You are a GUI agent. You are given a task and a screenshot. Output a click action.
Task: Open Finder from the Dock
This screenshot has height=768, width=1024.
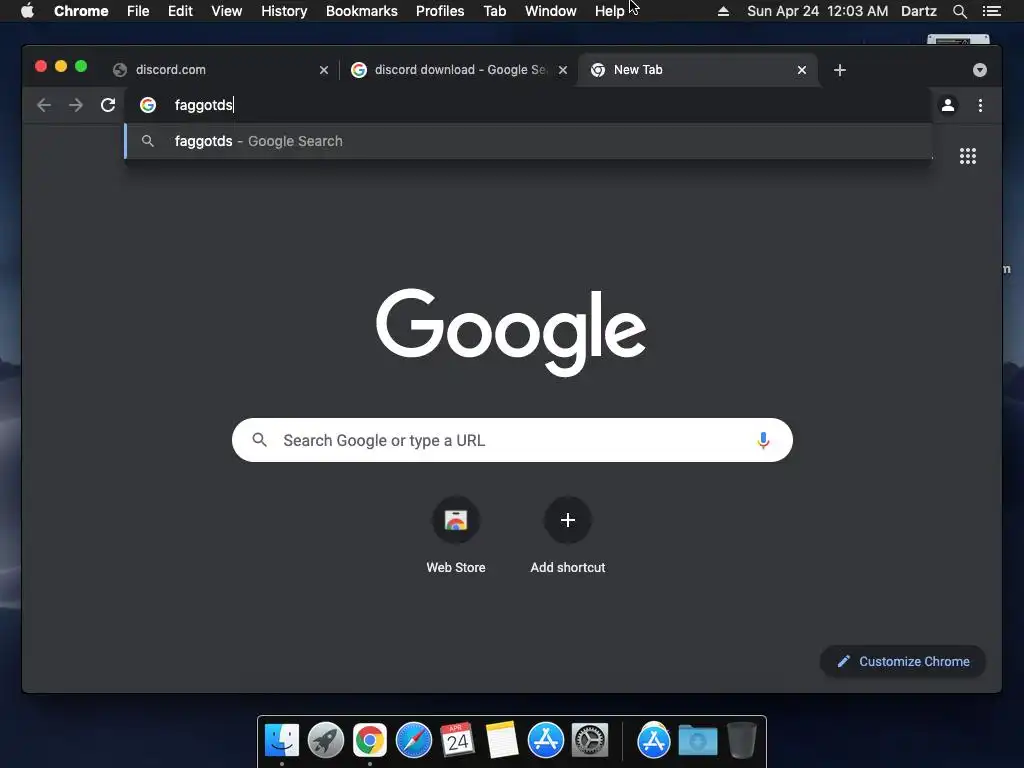[x=282, y=740]
